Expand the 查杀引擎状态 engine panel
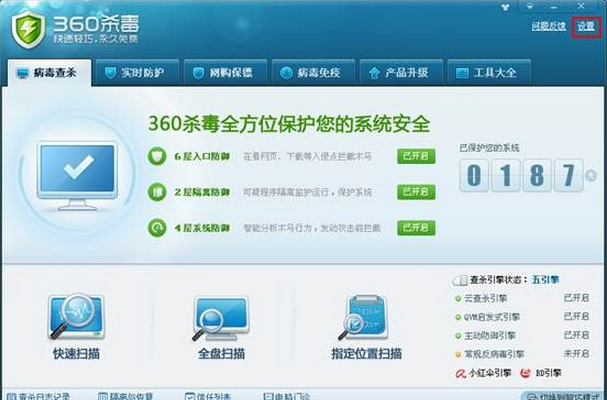 pos(461,282)
